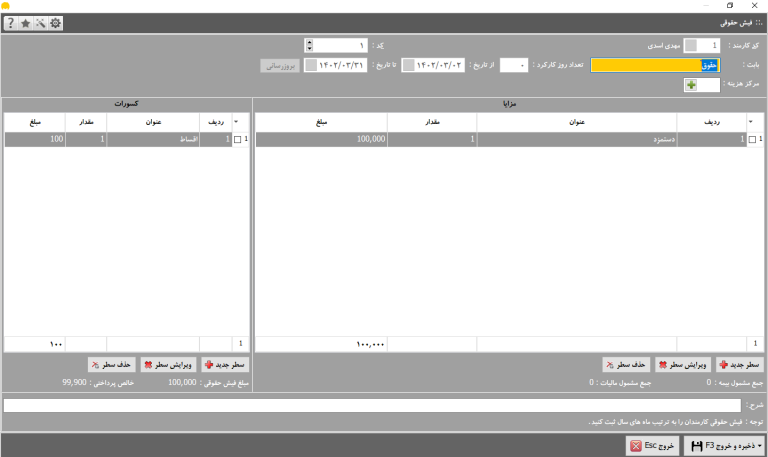Open the calendar picker for the from-date
Image resolution: width=768 pixels, height=457 pixels.
coord(408,65)
